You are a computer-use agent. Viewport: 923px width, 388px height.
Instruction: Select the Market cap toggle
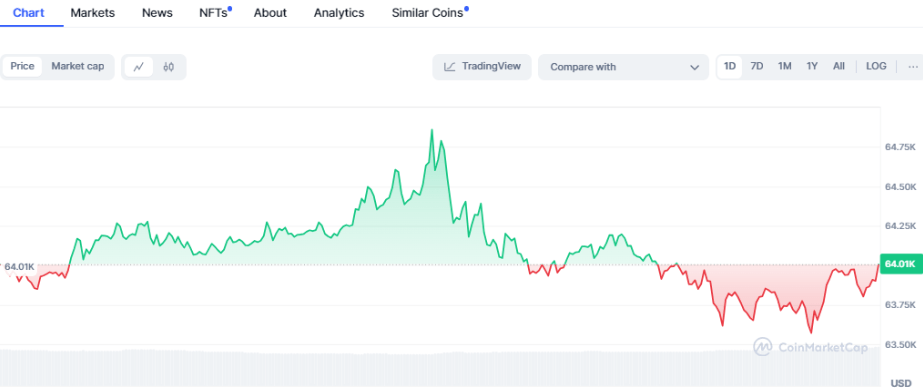[78, 67]
